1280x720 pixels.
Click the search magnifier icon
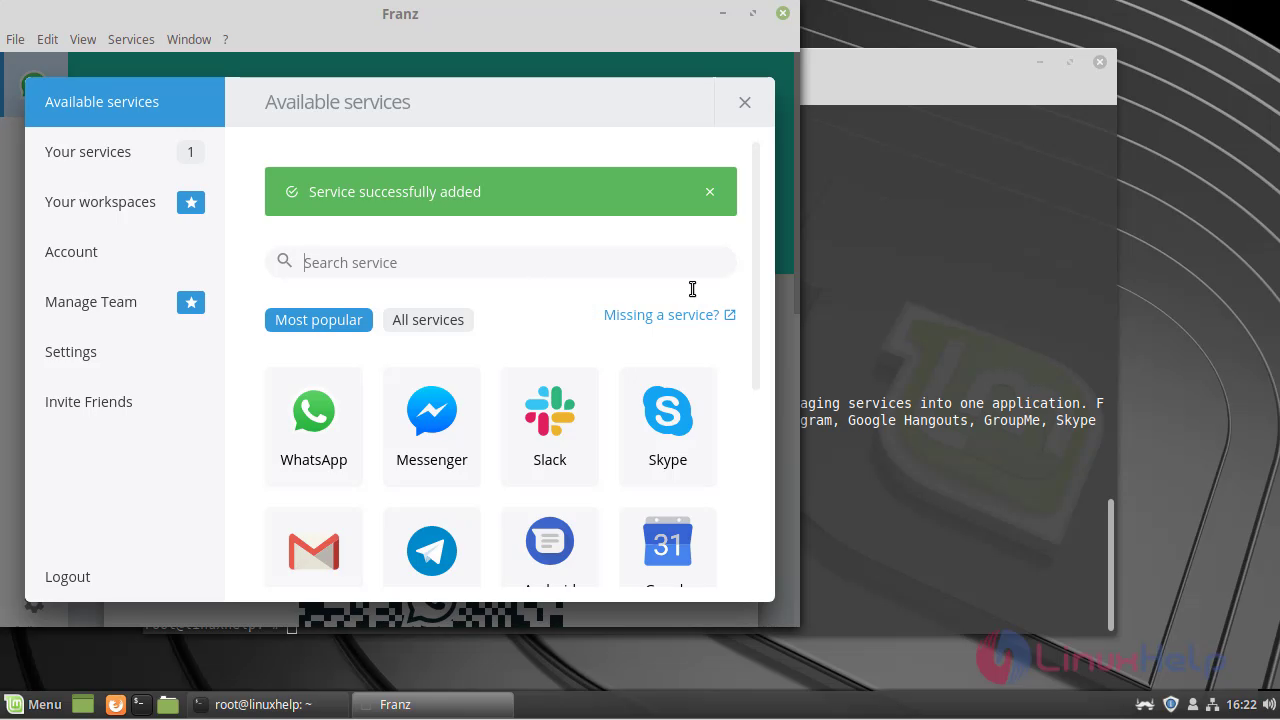pos(285,261)
